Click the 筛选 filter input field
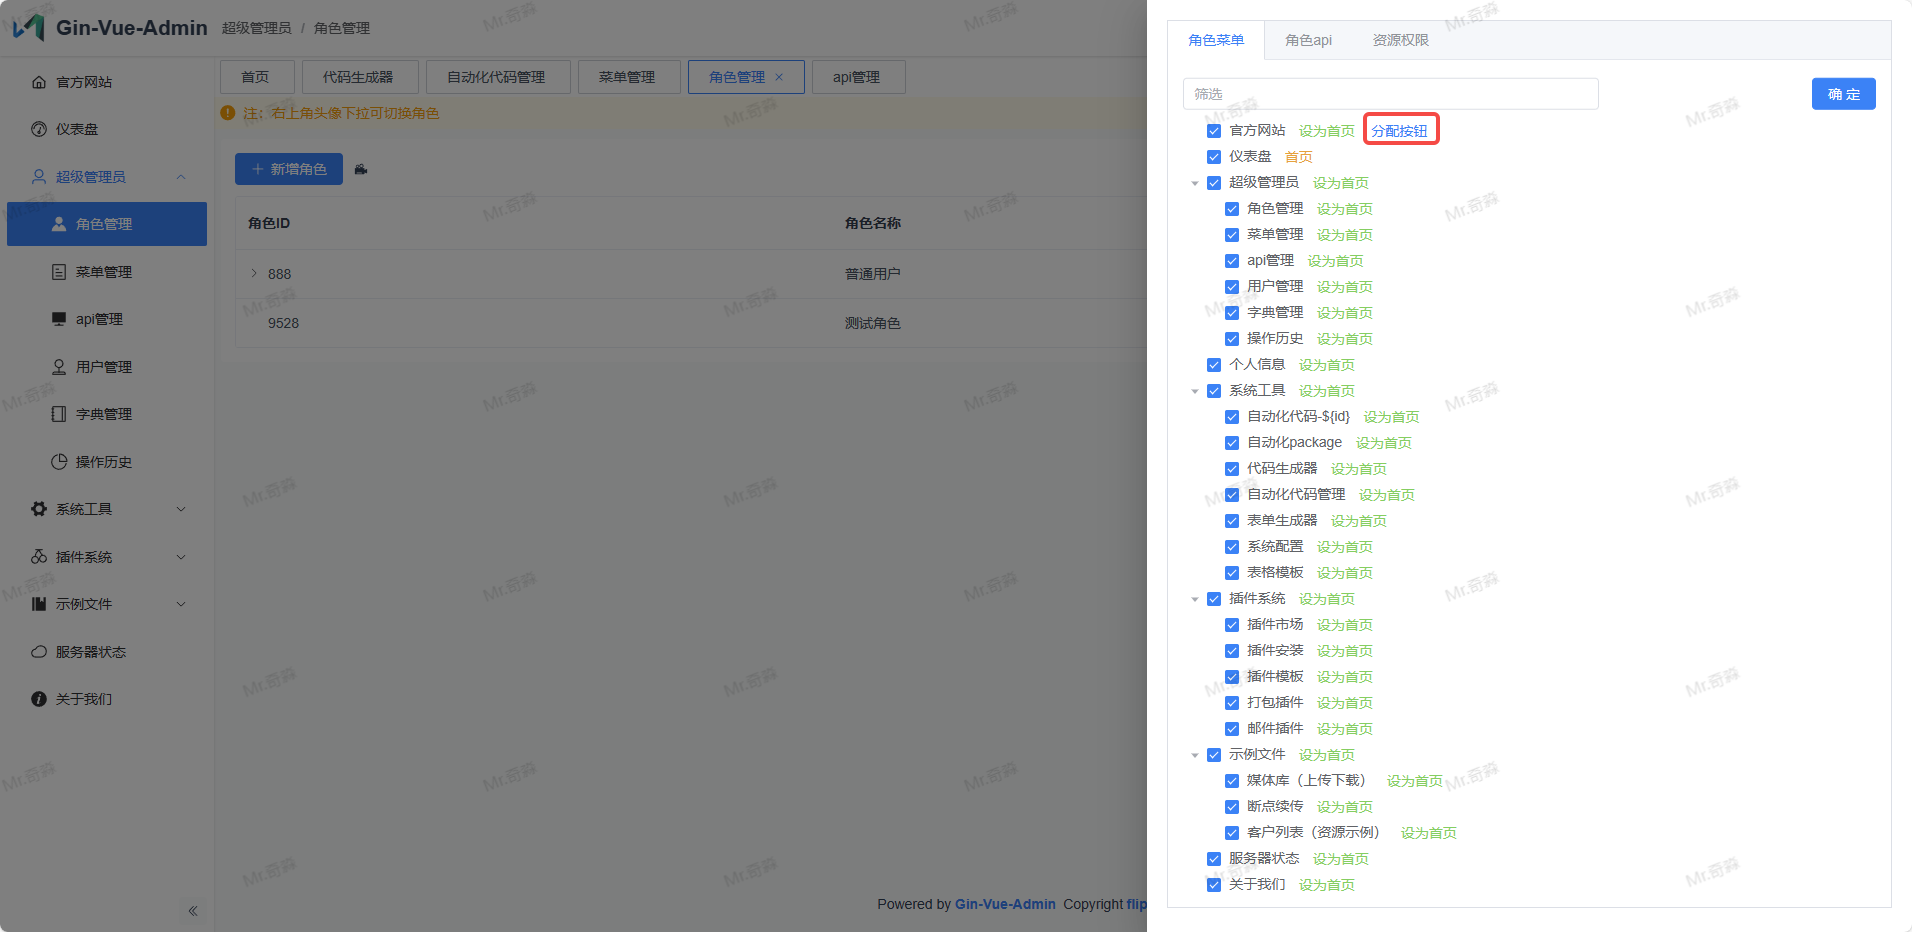Viewport: 1912px width, 932px height. (1390, 94)
